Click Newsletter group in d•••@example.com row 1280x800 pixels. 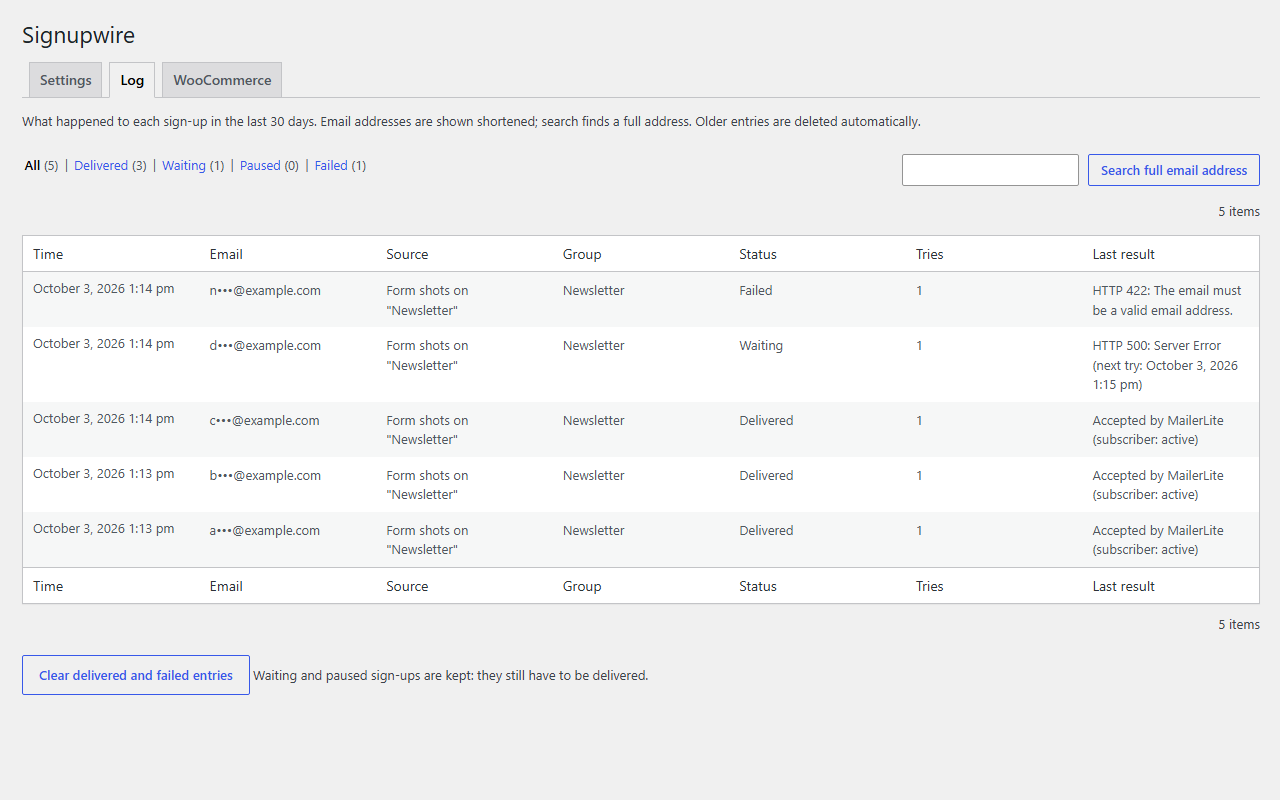point(593,346)
